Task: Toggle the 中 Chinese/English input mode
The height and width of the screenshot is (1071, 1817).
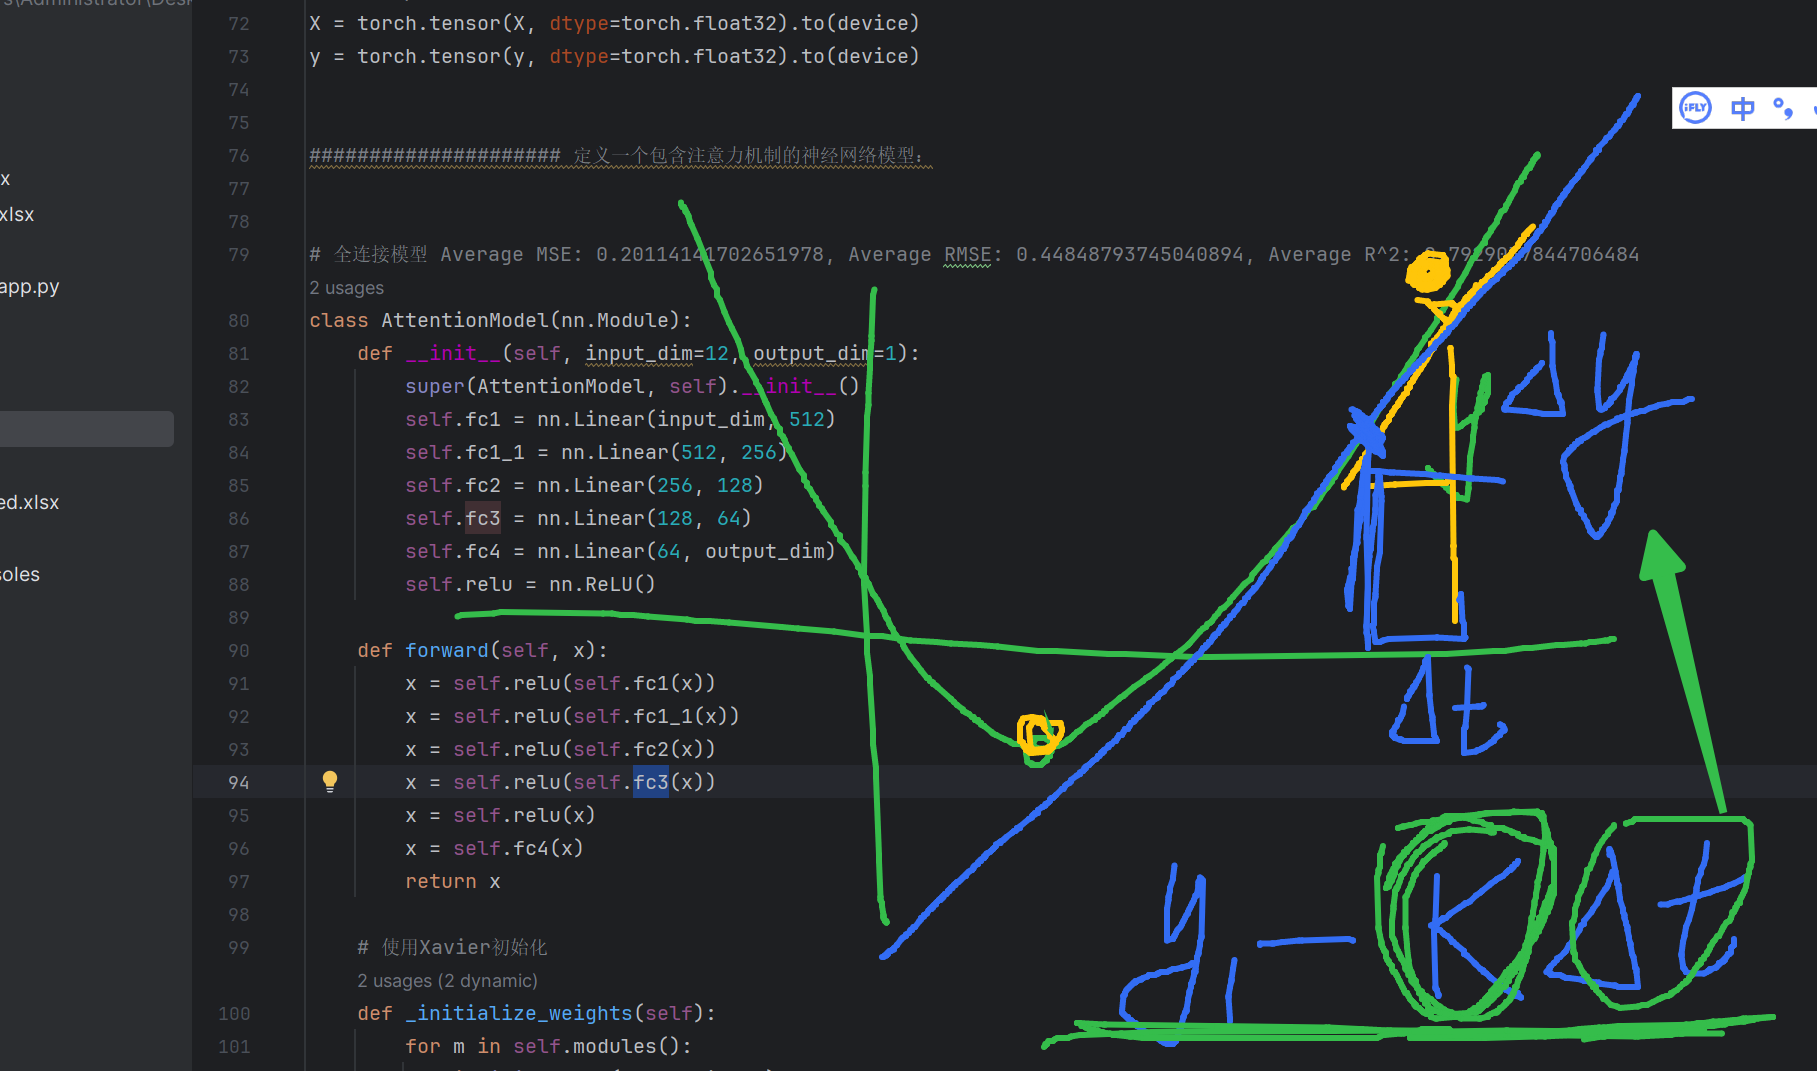Action: coord(1742,108)
